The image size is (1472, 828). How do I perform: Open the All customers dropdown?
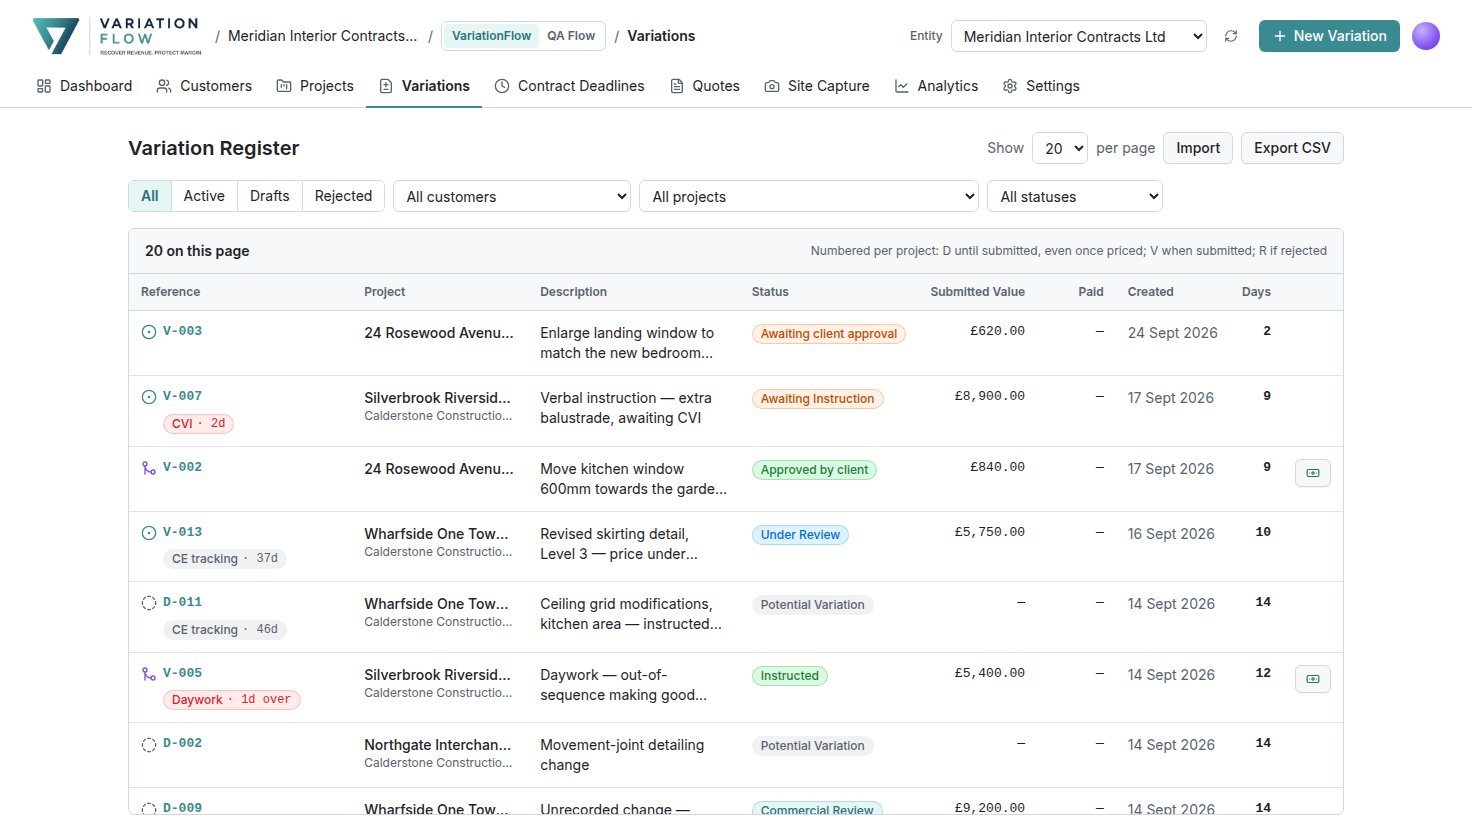tap(512, 196)
